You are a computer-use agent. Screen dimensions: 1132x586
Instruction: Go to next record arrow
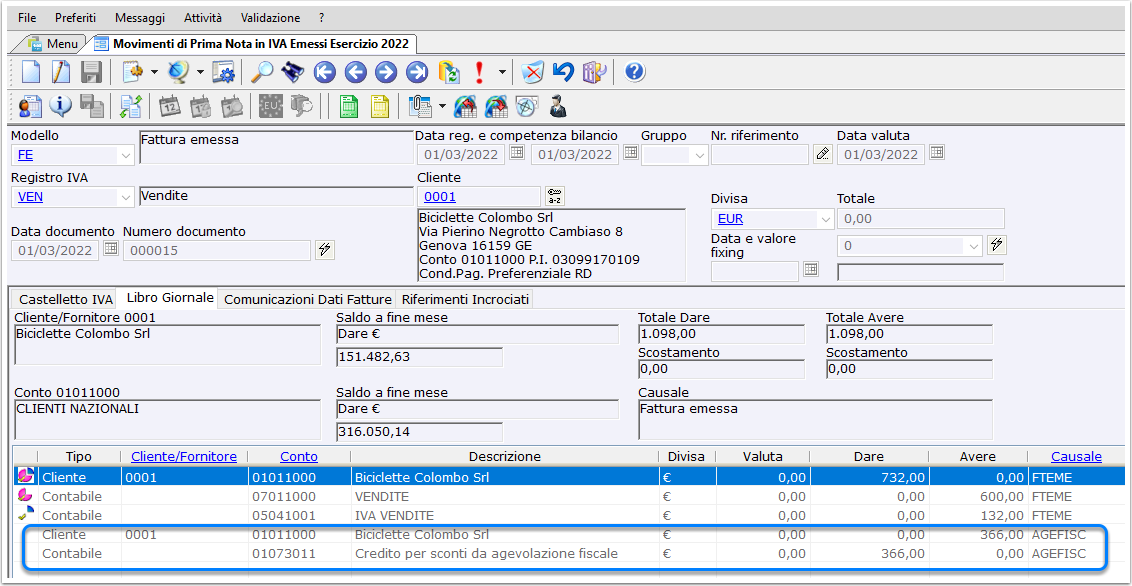point(386,72)
